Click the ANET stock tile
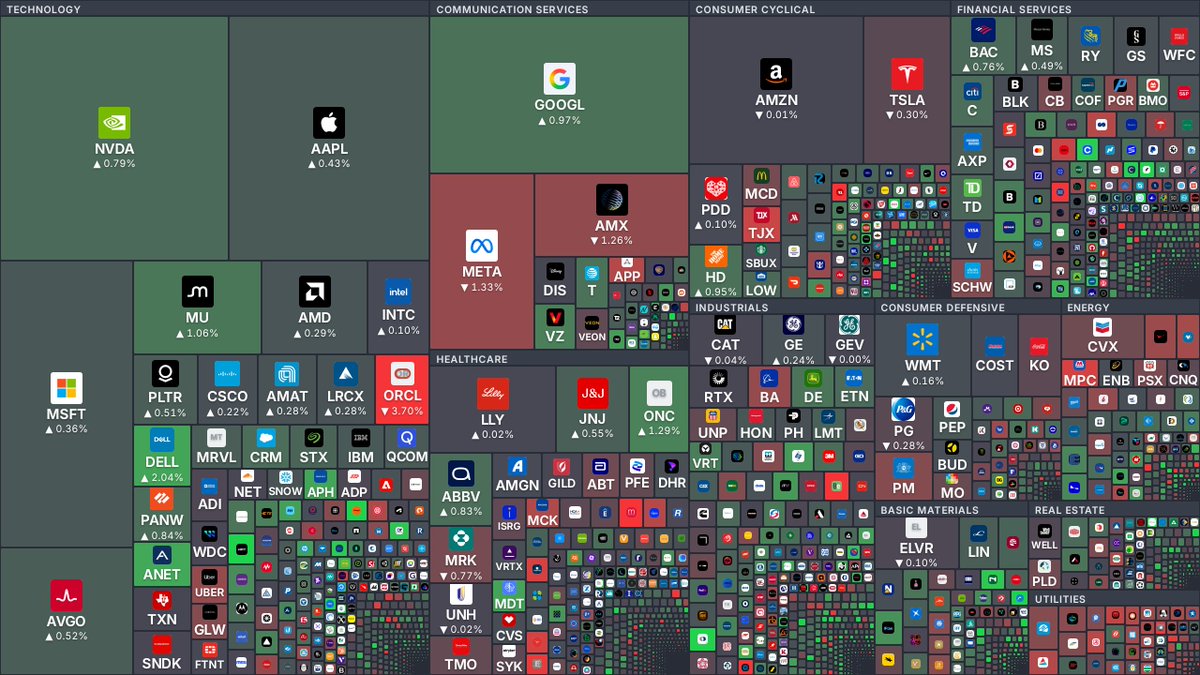Viewport: 1200px width, 675px height. point(162,565)
